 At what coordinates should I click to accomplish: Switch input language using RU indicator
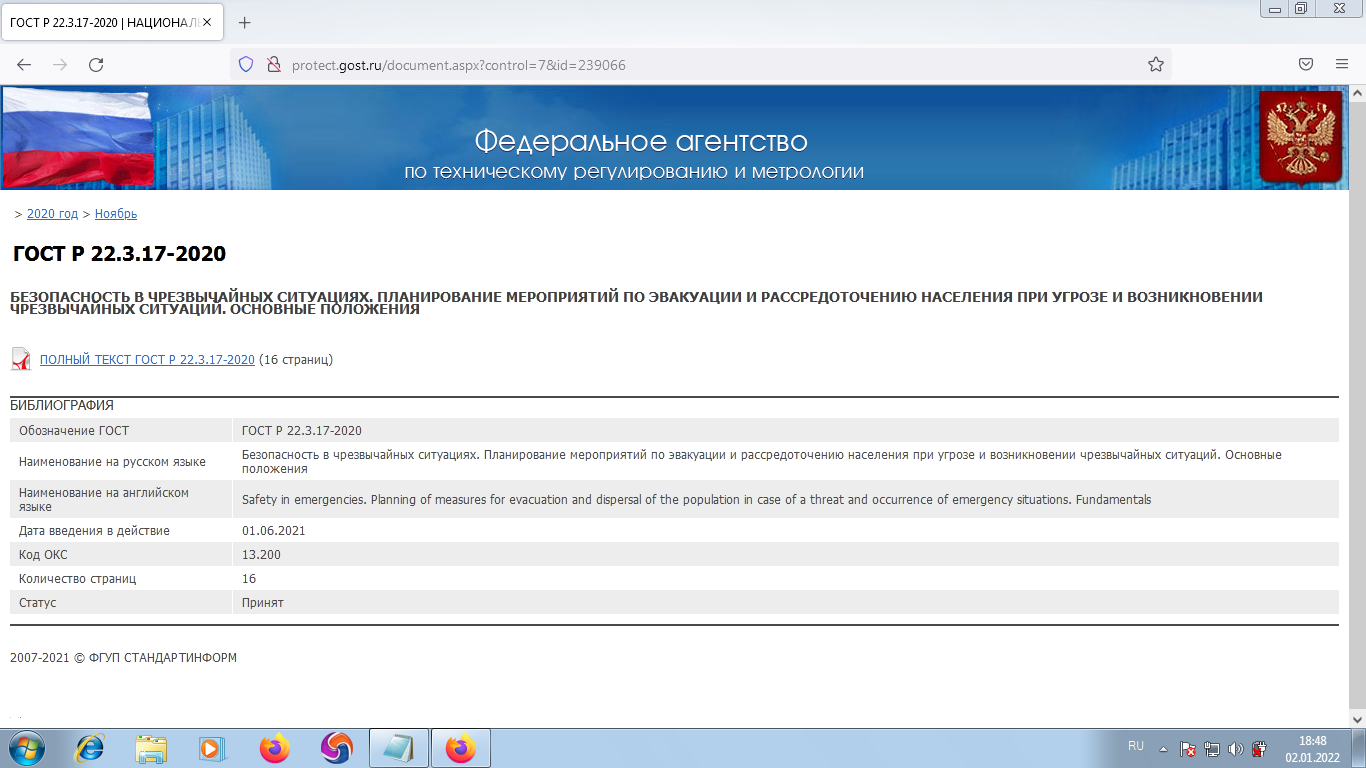pos(1136,747)
